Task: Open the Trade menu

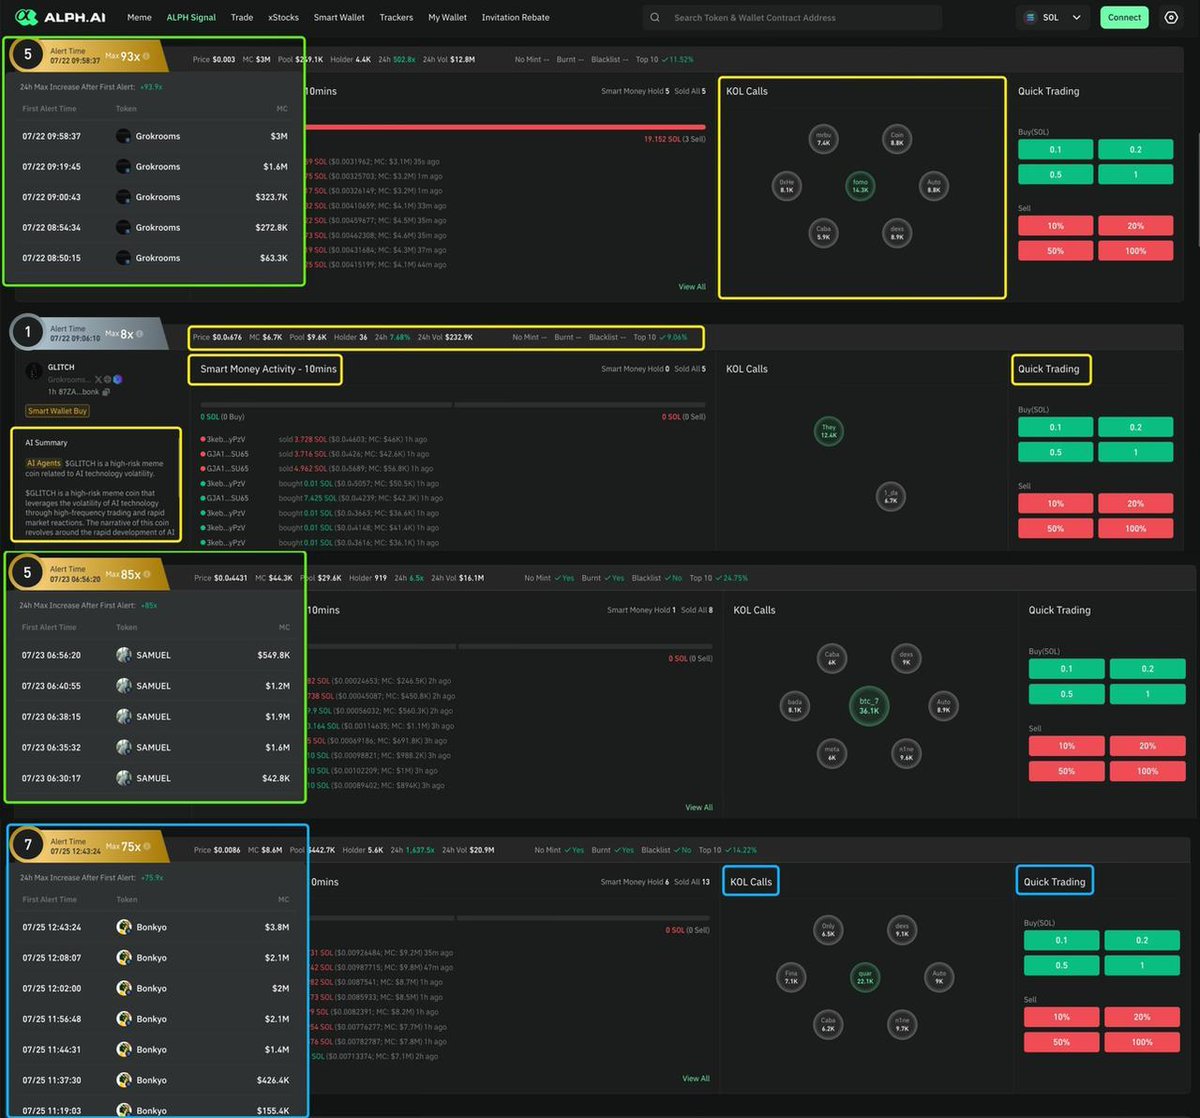Action: coord(242,17)
